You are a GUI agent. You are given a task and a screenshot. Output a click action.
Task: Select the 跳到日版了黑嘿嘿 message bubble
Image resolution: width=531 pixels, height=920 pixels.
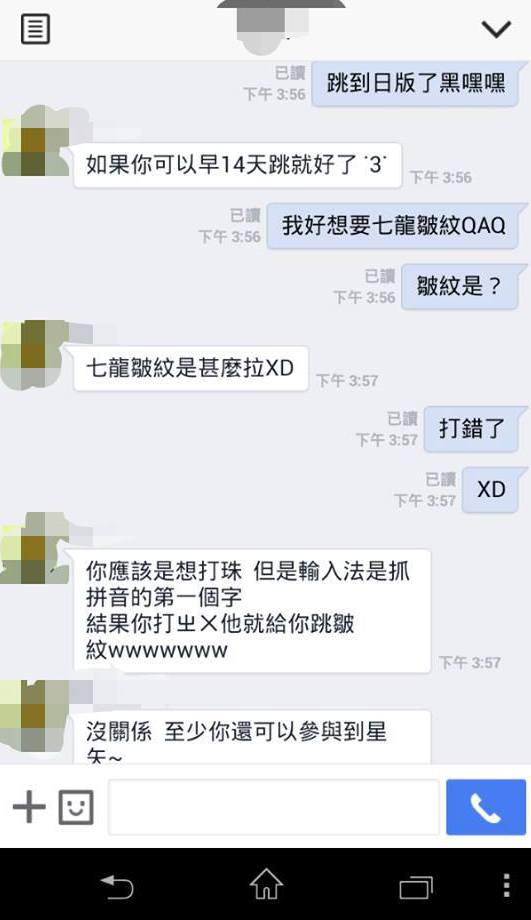(415, 83)
